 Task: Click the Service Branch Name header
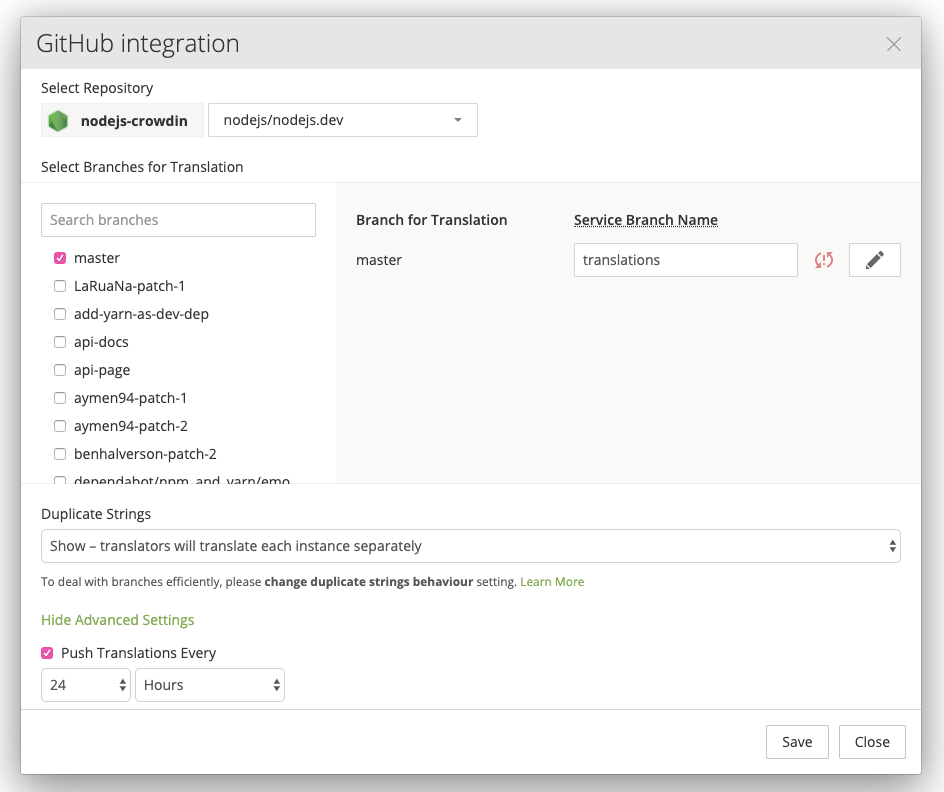645,220
